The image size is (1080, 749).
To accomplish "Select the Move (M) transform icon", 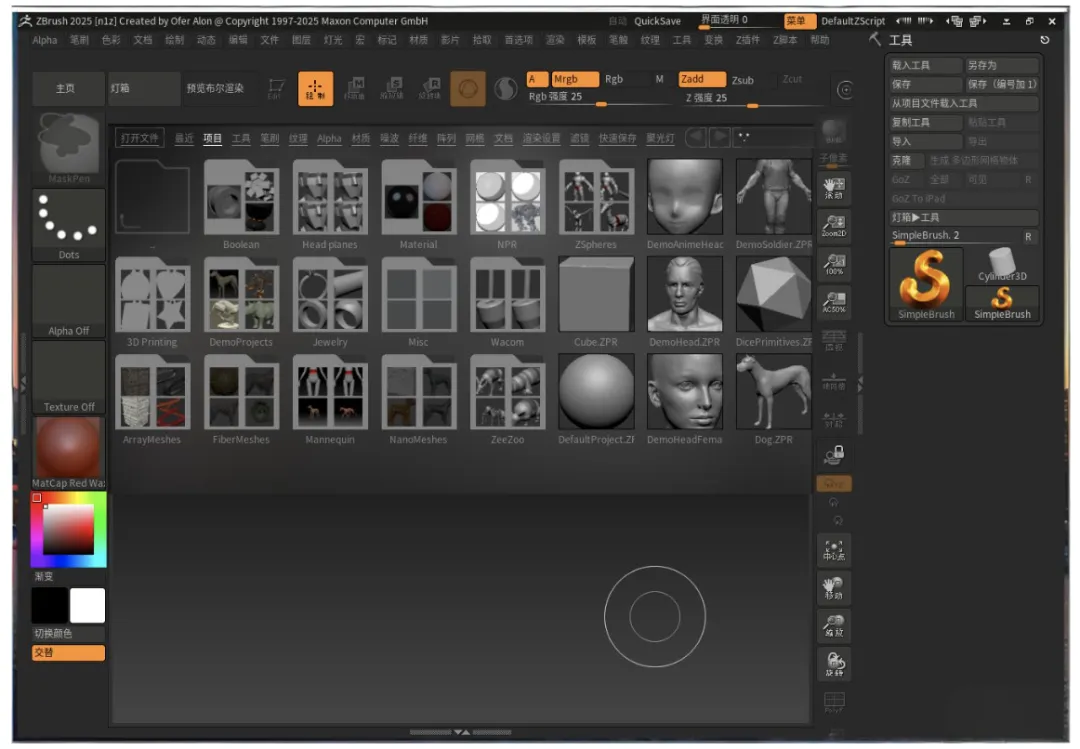I will tap(355, 89).
